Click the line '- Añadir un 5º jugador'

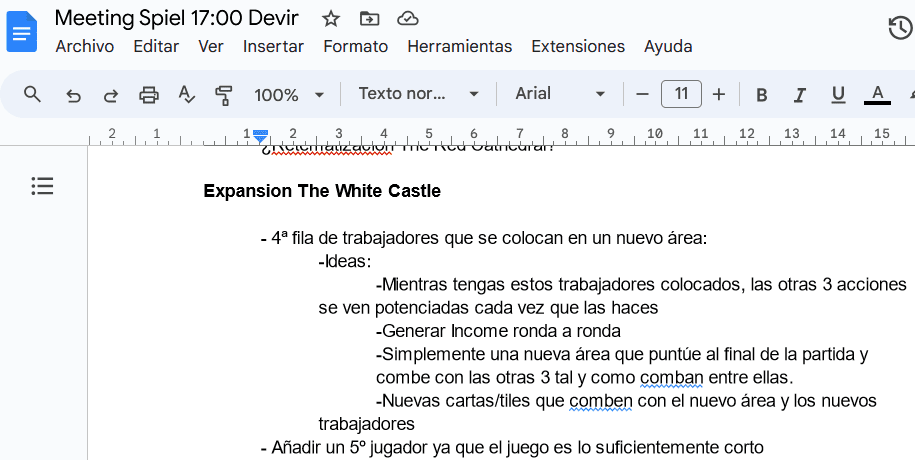click(x=512, y=448)
